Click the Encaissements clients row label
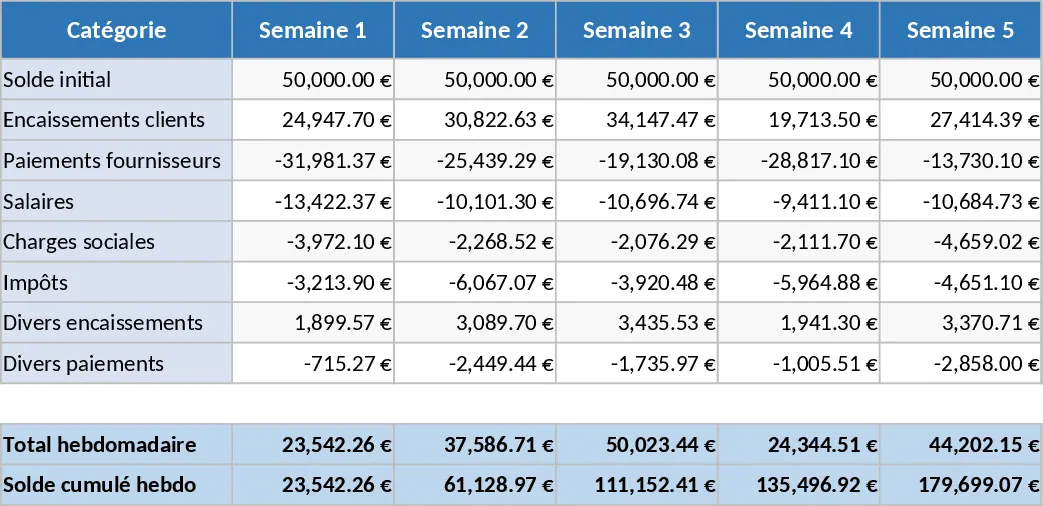This screenshot has width=1043, height=506. pyautogui.click(x=116, y=120)
